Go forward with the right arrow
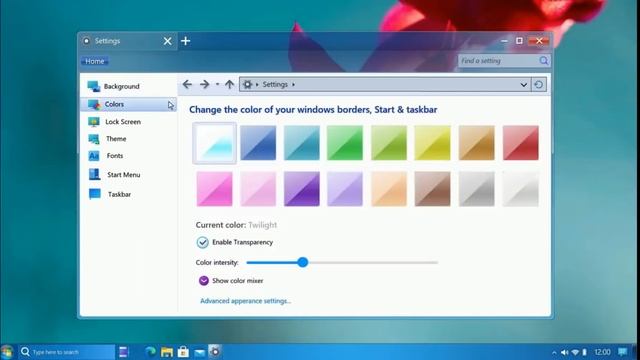Viewport: 640px width, 360px height. click(x=204, y=84)
